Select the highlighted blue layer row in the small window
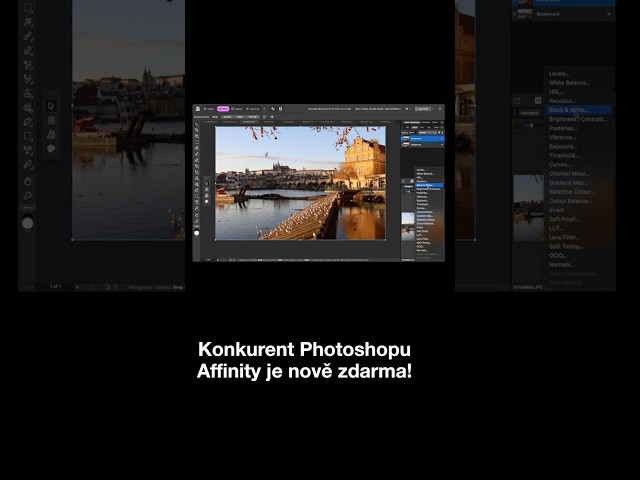The image size is (640, 480). coord(422,139)
